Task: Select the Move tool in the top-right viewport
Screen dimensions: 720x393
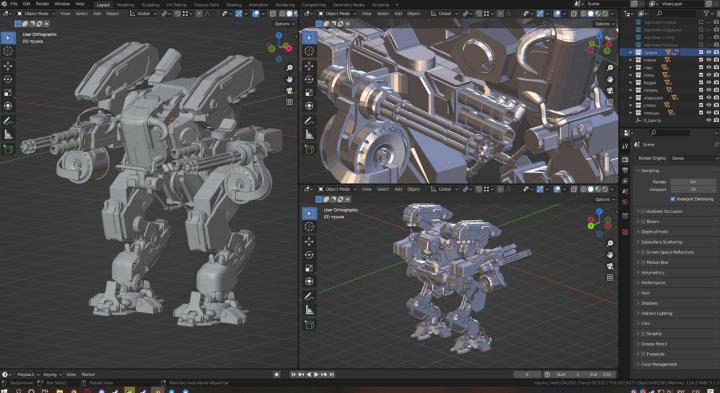Action: click(x=309, y=66)
